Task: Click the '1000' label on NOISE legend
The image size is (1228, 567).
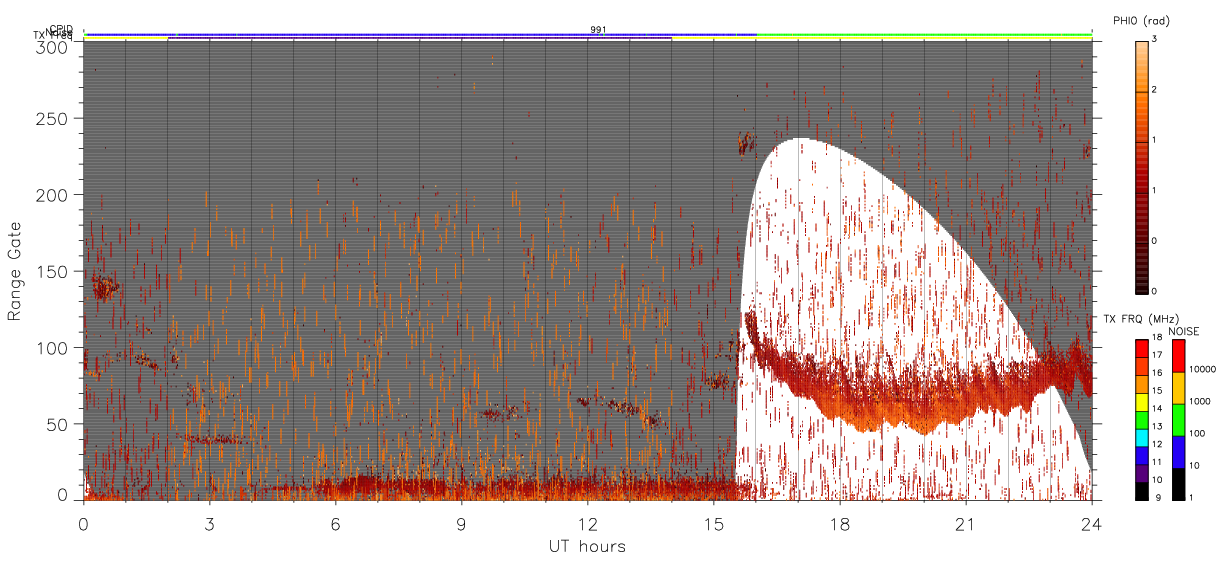Action: point(1199,401)
